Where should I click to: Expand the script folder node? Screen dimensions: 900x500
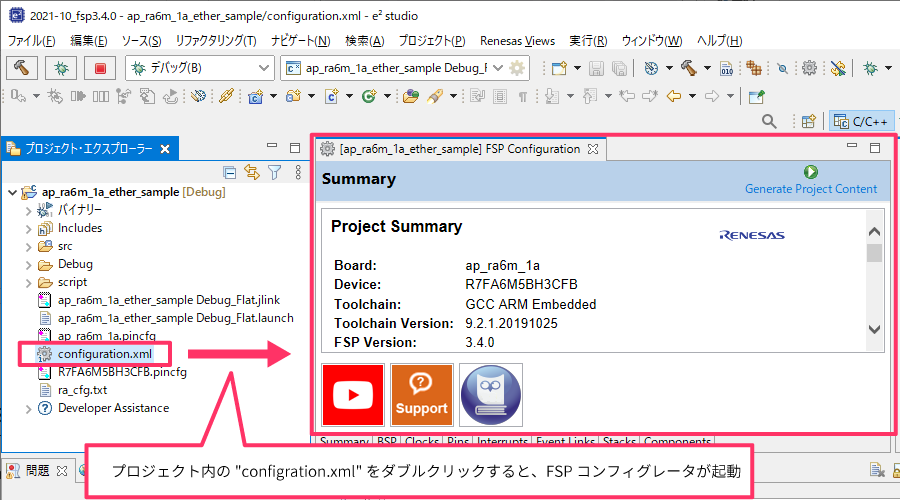click(28, 283)
